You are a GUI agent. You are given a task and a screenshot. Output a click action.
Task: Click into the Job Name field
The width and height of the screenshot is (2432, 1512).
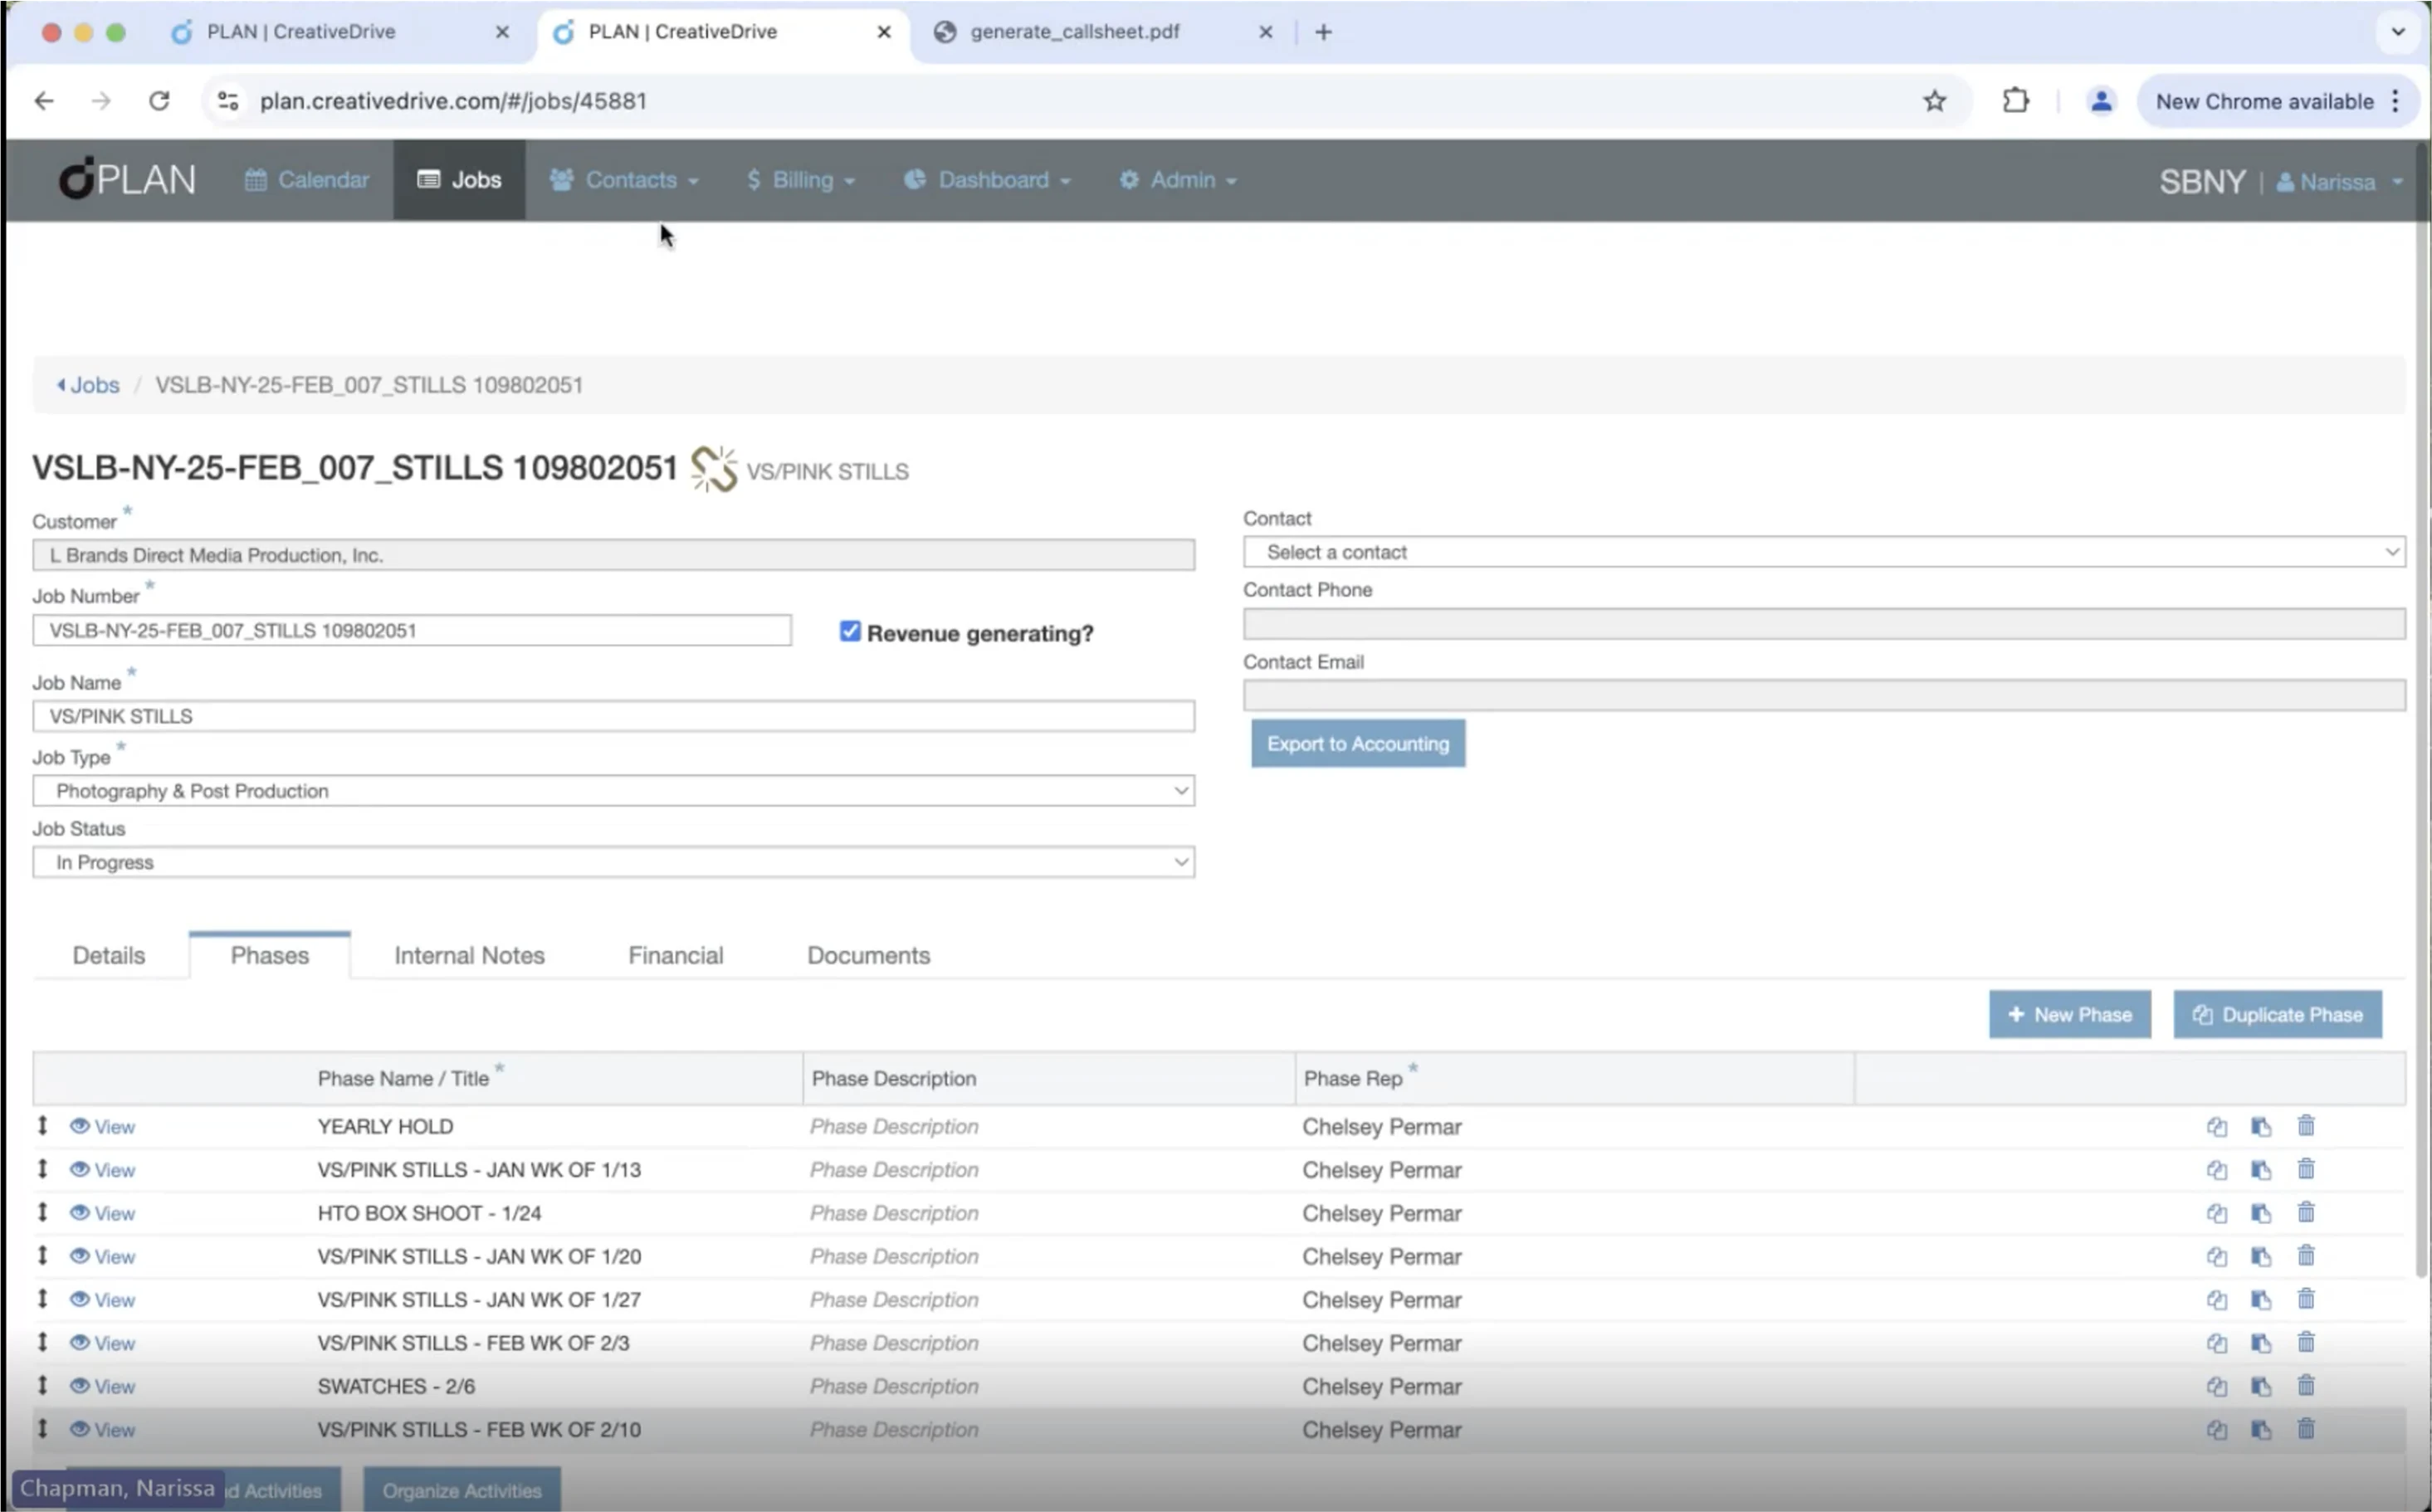point(613,716)
